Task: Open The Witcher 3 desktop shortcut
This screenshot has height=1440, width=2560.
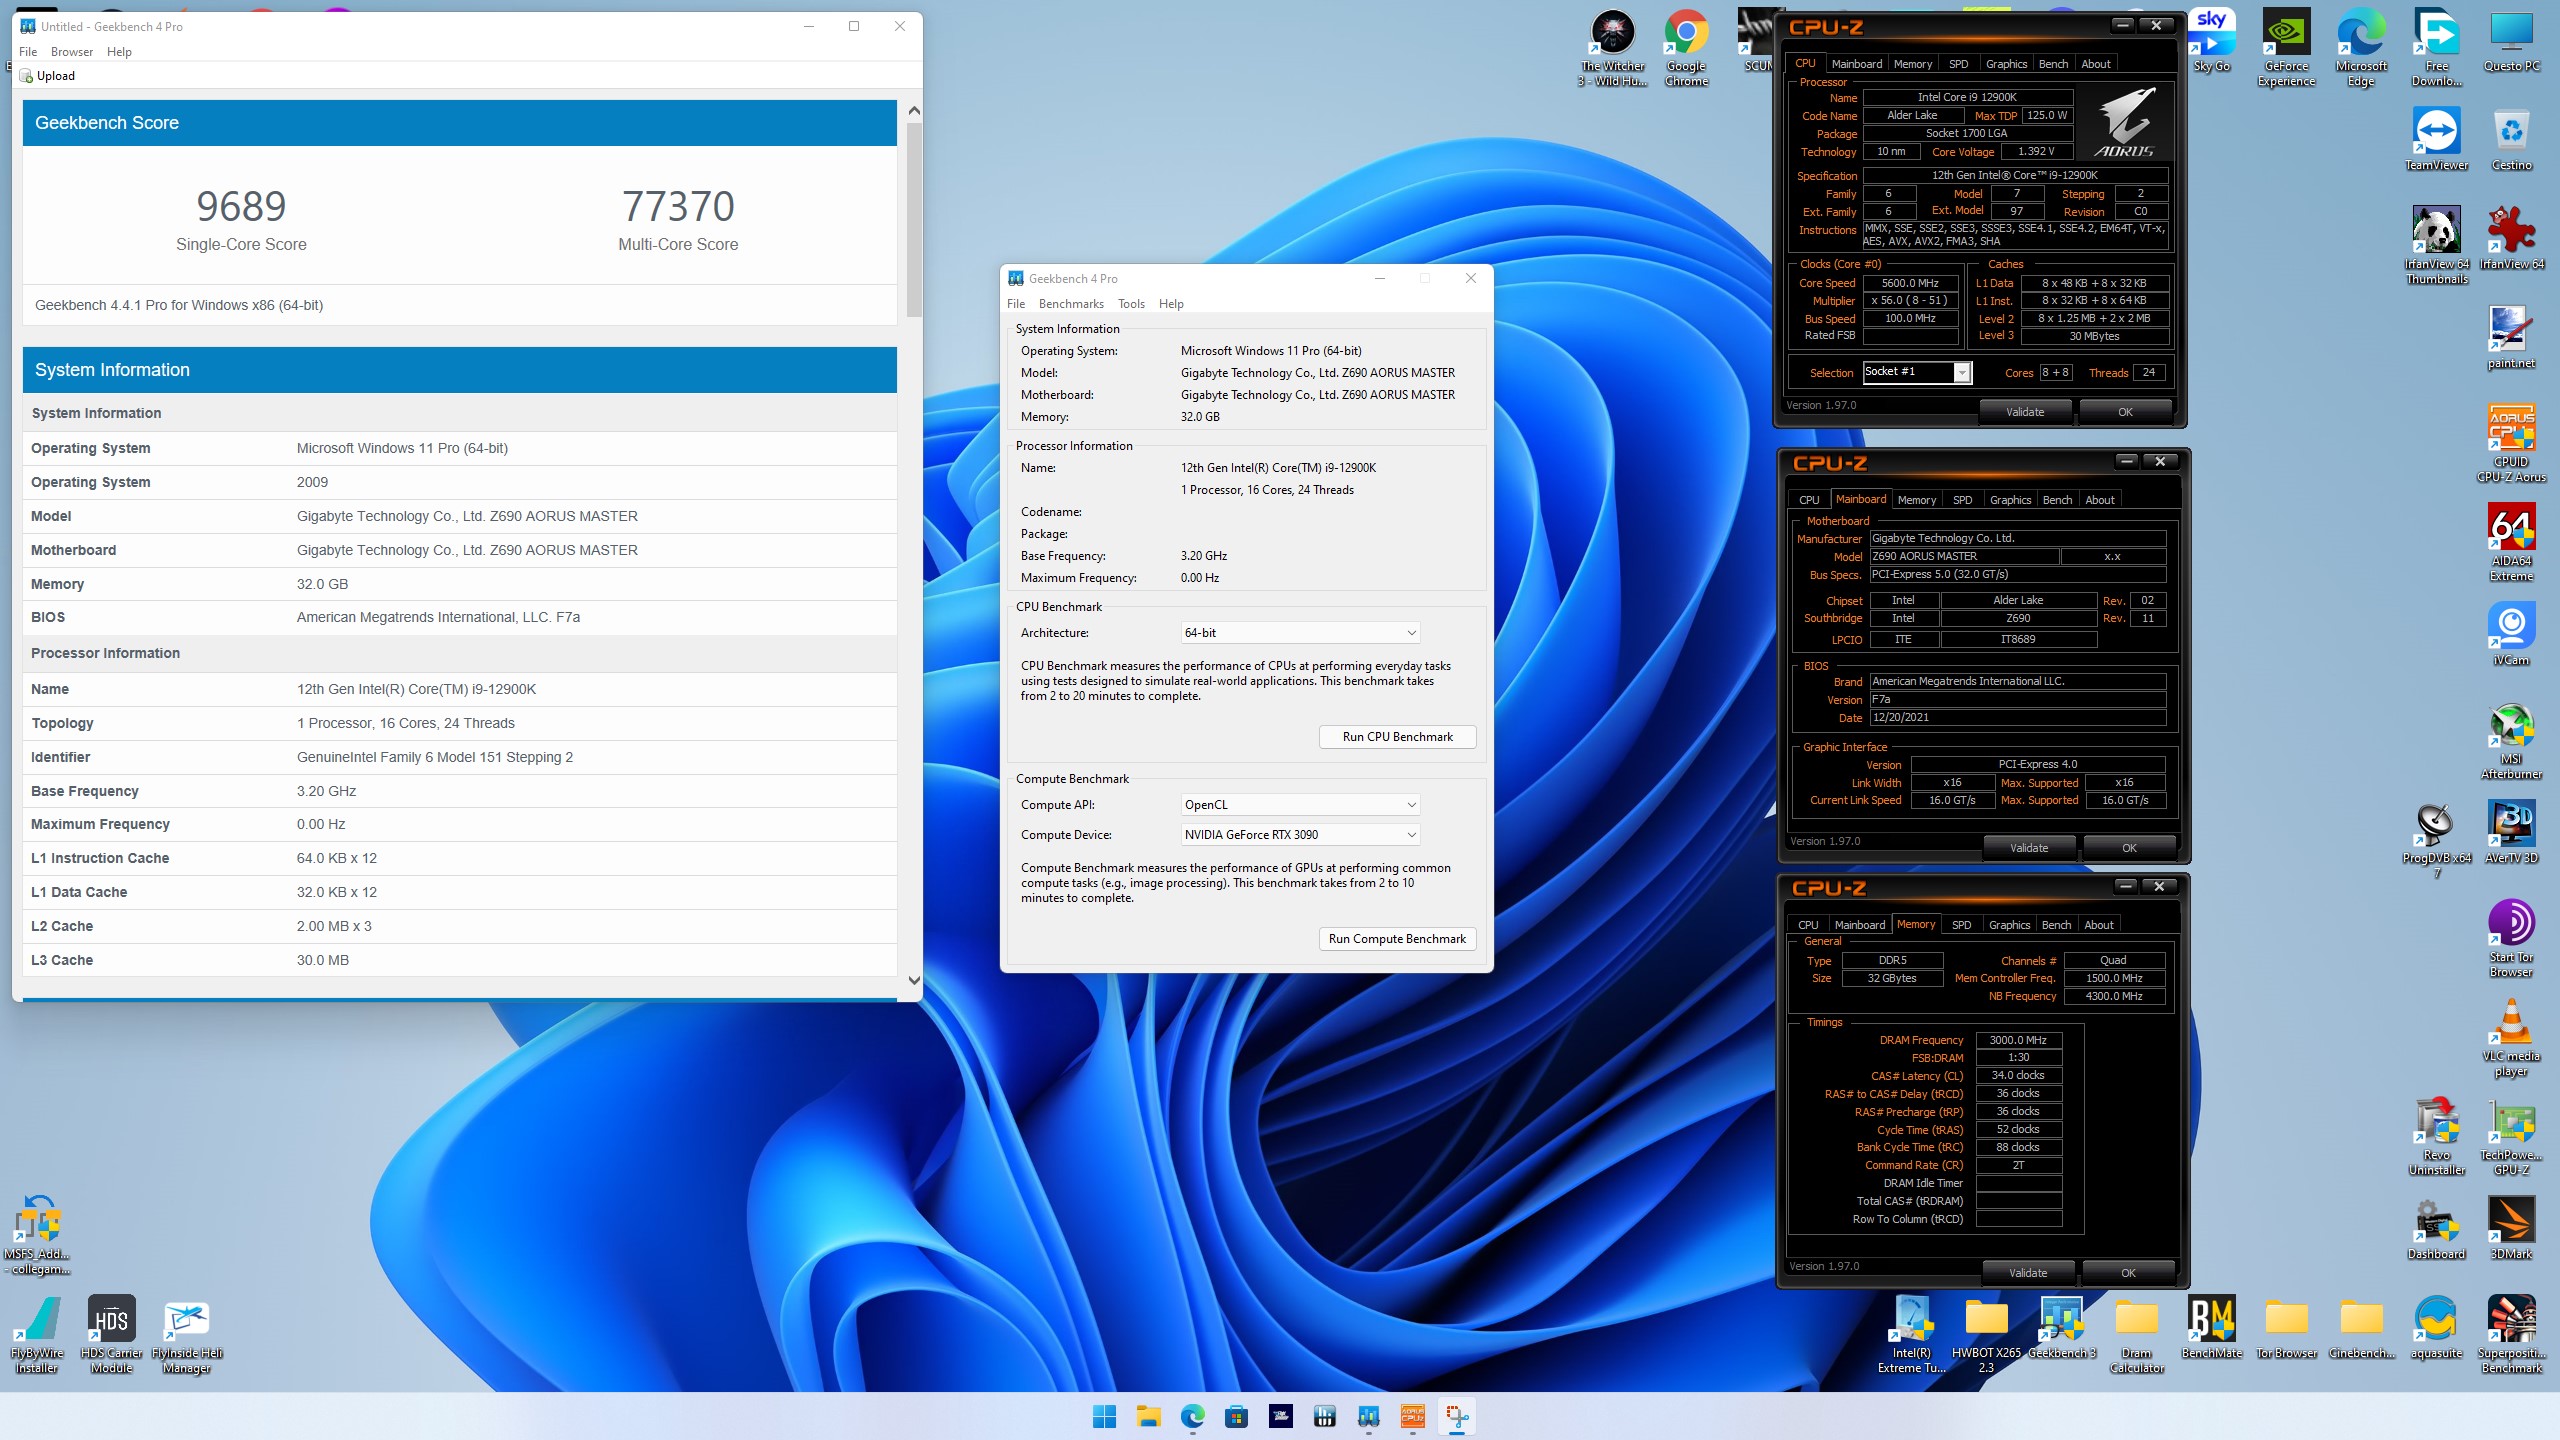Action: coord(1612,48)
